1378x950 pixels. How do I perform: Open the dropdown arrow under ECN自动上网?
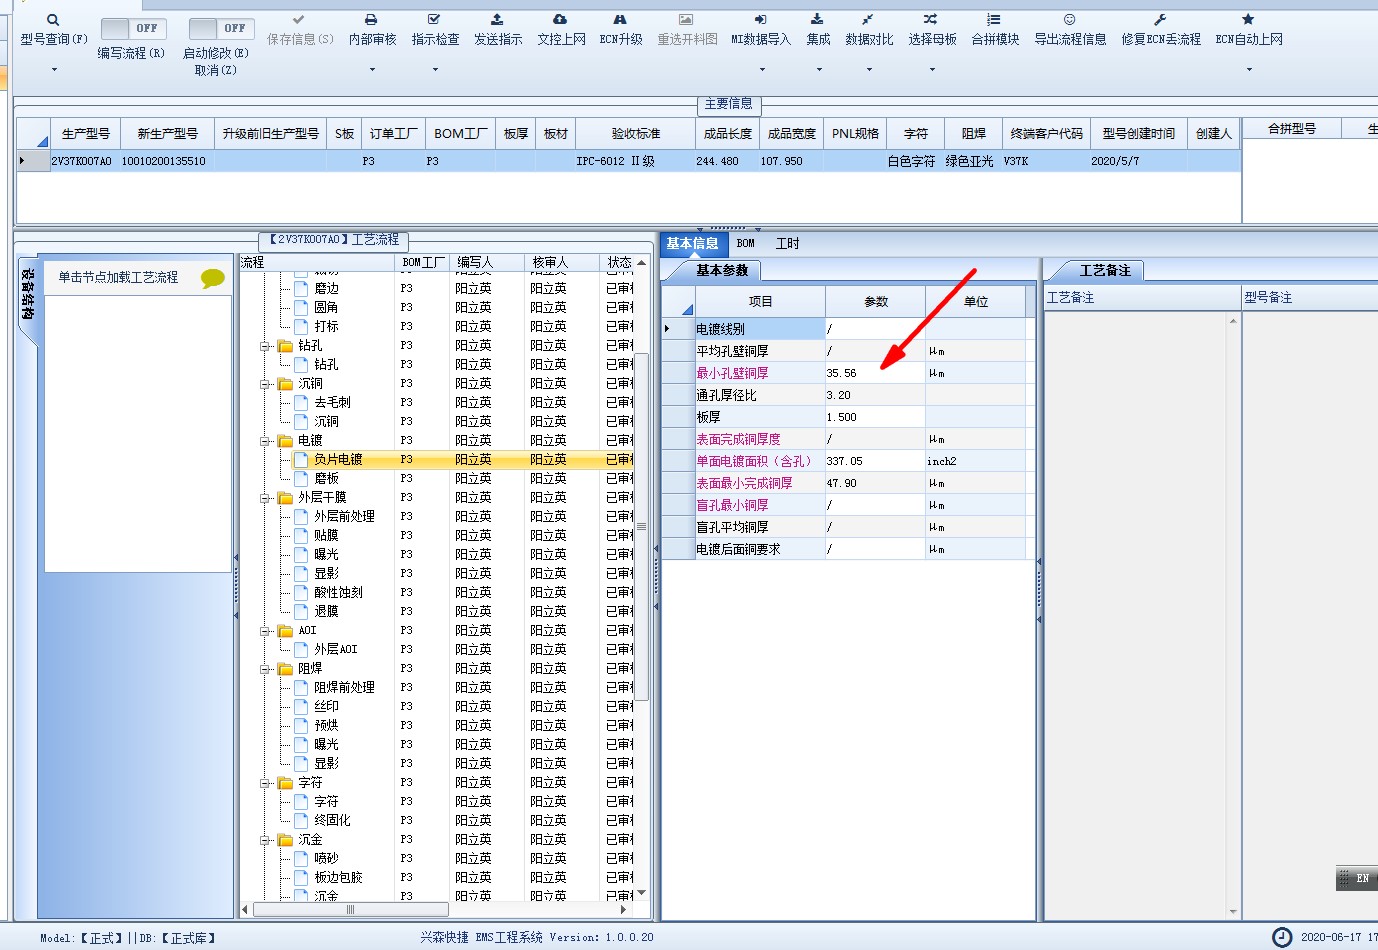(x=1249, y=69)
